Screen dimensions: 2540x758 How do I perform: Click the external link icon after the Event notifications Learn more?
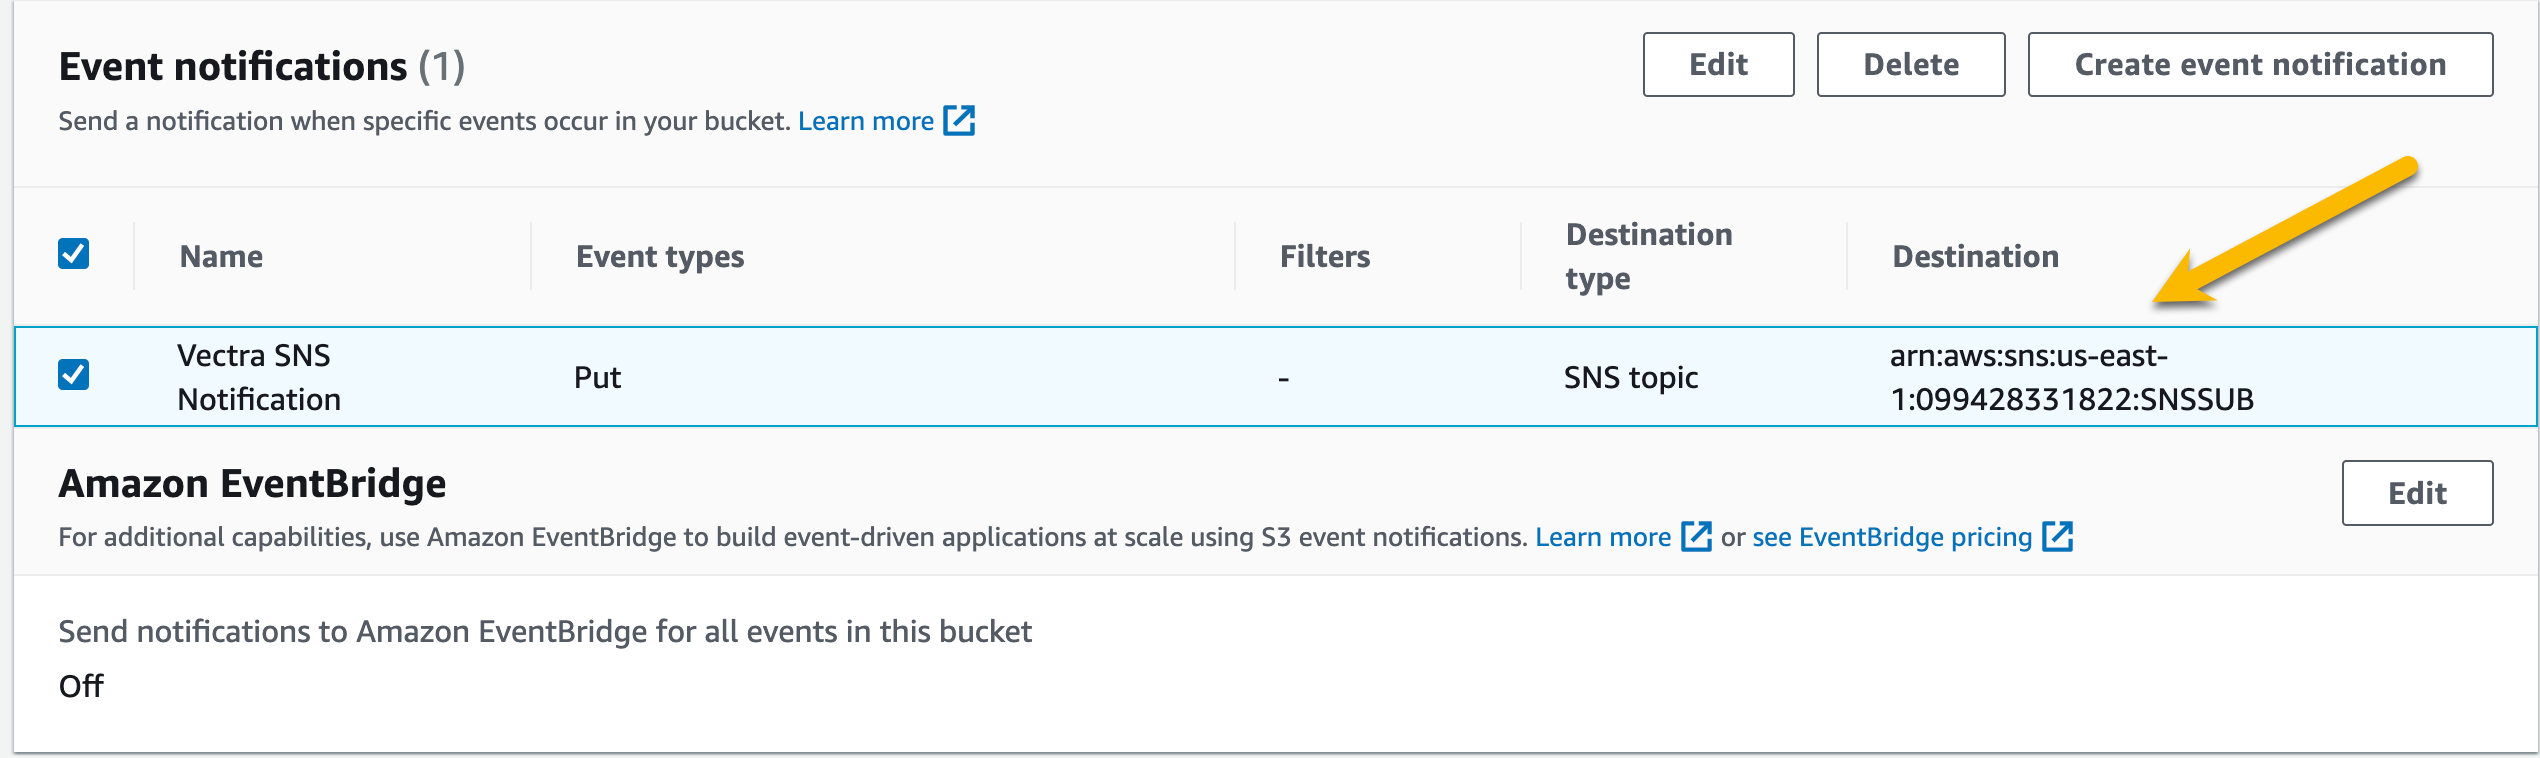[959, 121]
